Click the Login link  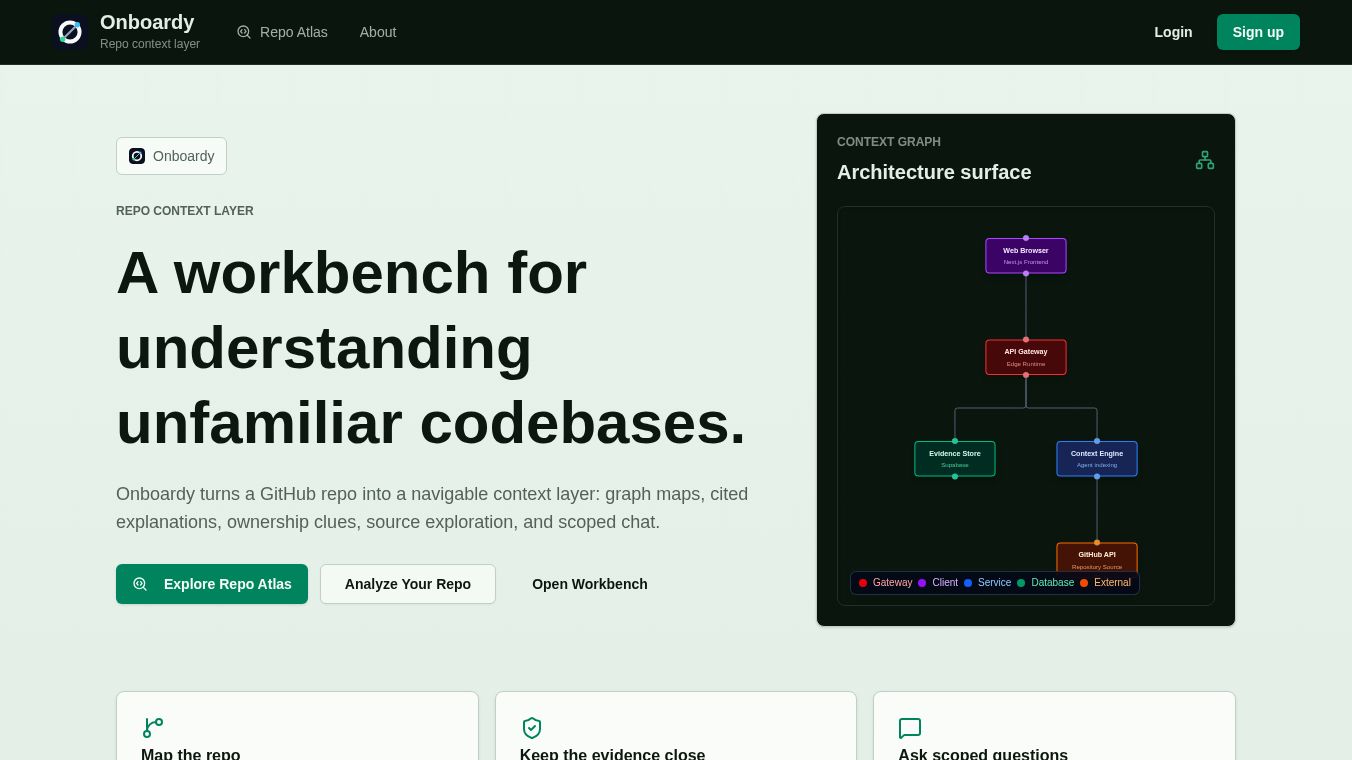1173,32
